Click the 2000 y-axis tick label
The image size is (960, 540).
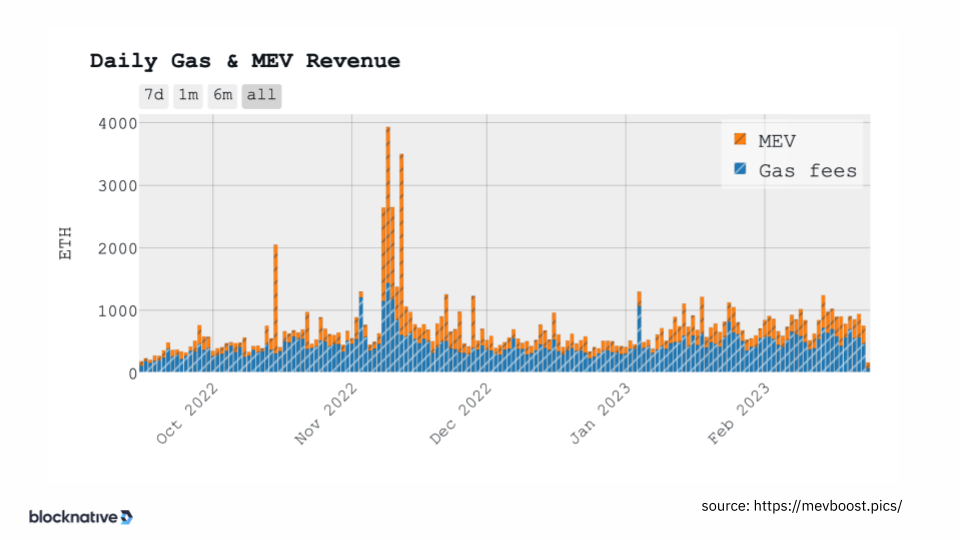click(x=118, y=249)
